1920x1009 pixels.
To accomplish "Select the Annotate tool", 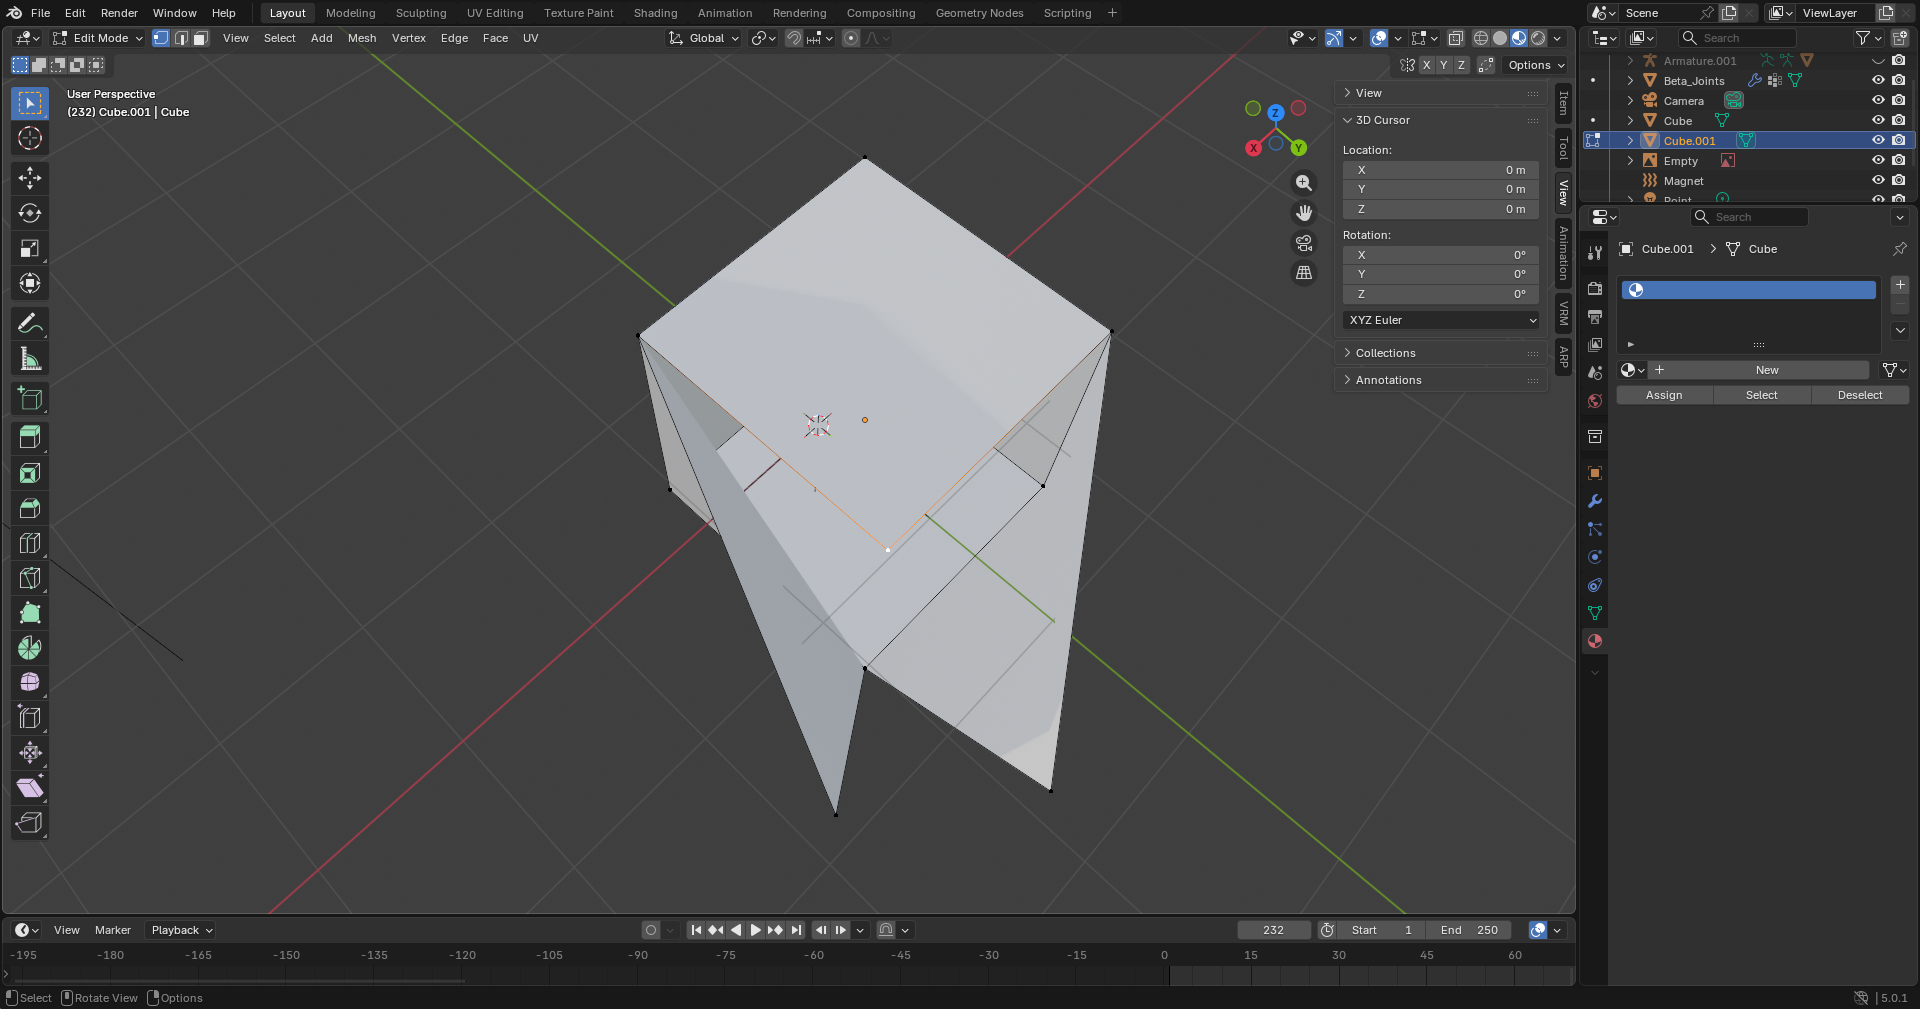I will [30, 324].
